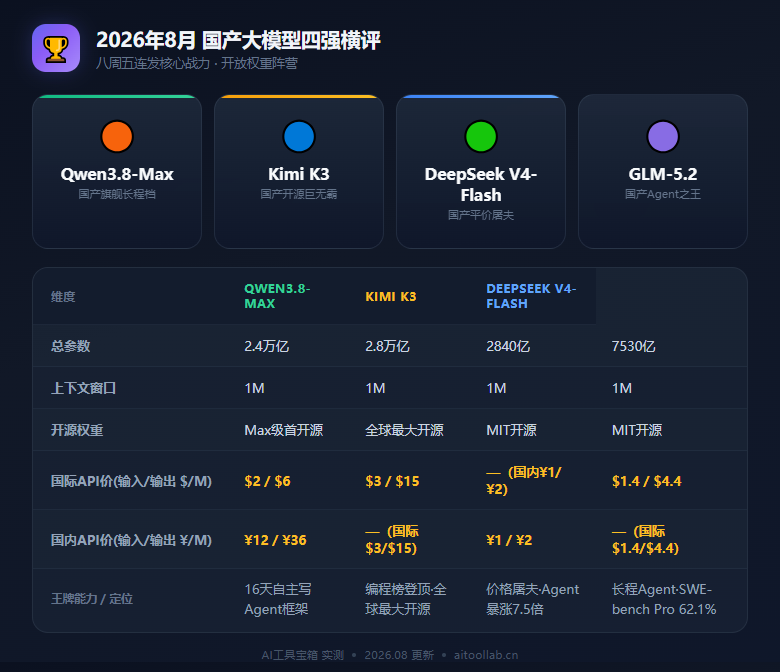Click the 王牌能力 / 定位 row label

(x=92, y=599)
